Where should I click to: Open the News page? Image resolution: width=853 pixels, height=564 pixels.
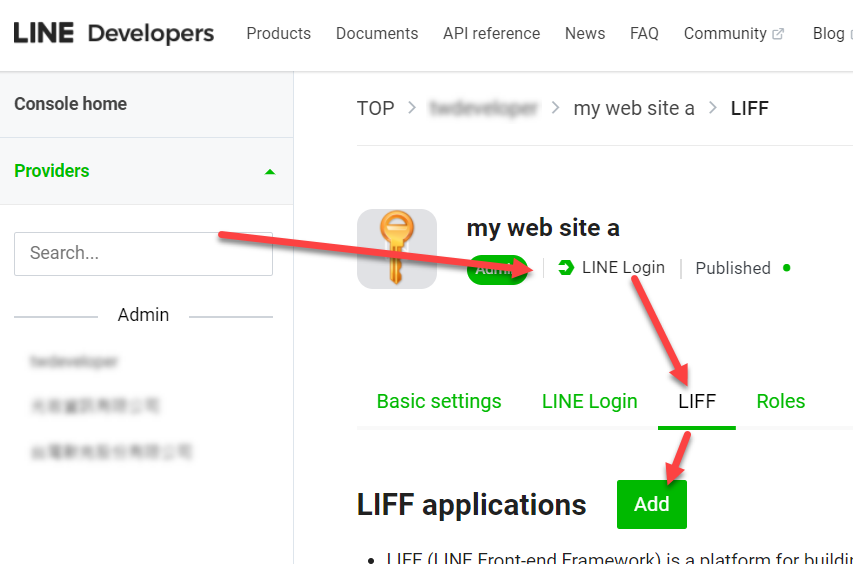pyautogui.click(x=585, y=33)
